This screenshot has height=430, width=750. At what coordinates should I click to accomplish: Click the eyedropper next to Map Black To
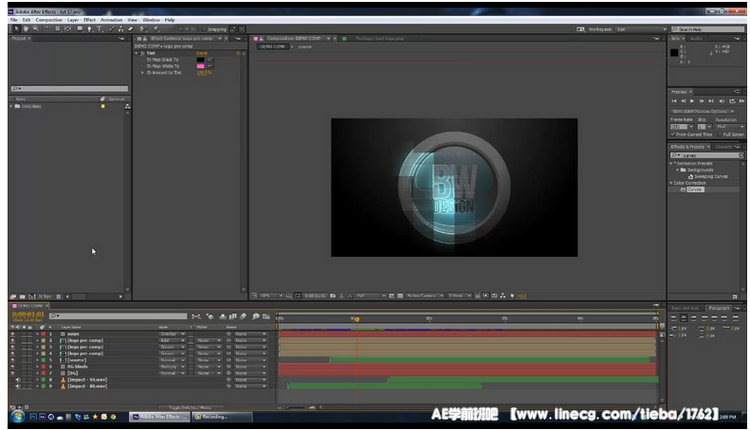coord(210,60)
